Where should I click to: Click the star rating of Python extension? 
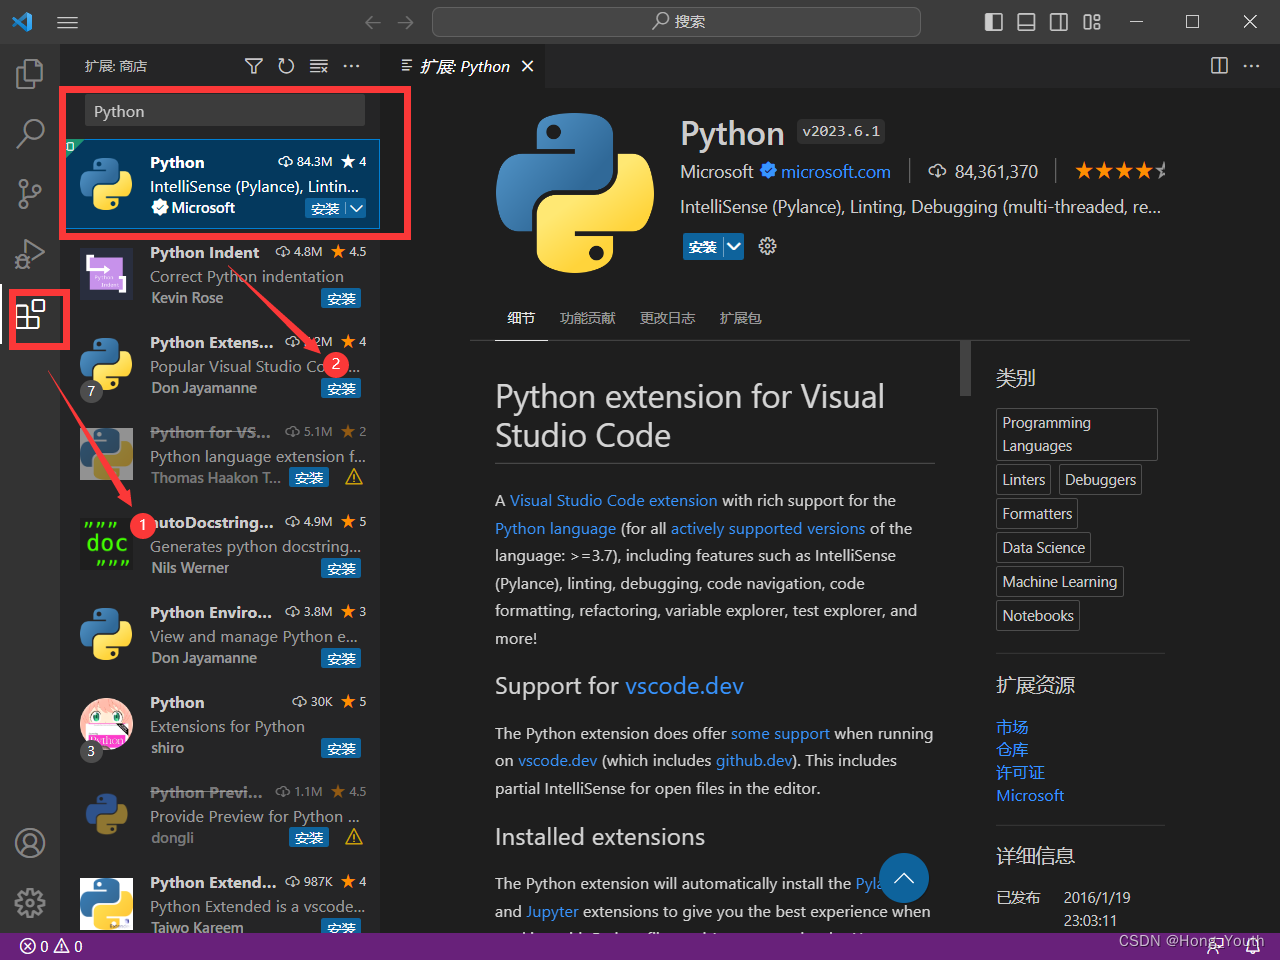click(x=1120, y=171)
